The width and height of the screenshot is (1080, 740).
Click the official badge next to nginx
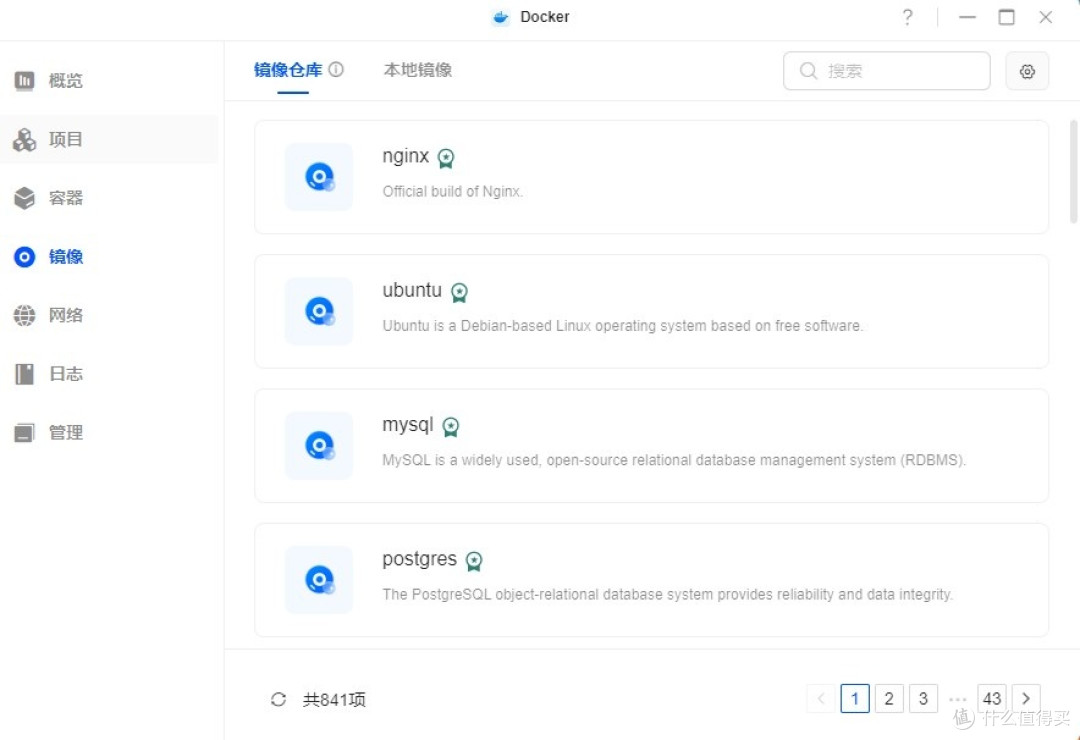[x=446, y=158]
